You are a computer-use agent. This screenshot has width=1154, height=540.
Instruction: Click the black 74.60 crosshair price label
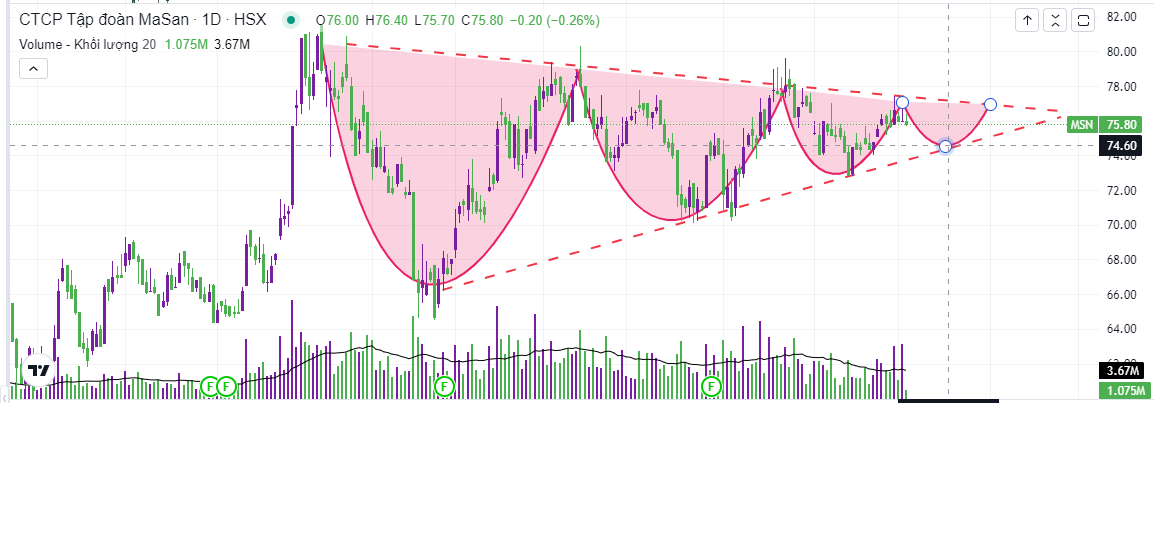pos(1121,146)
